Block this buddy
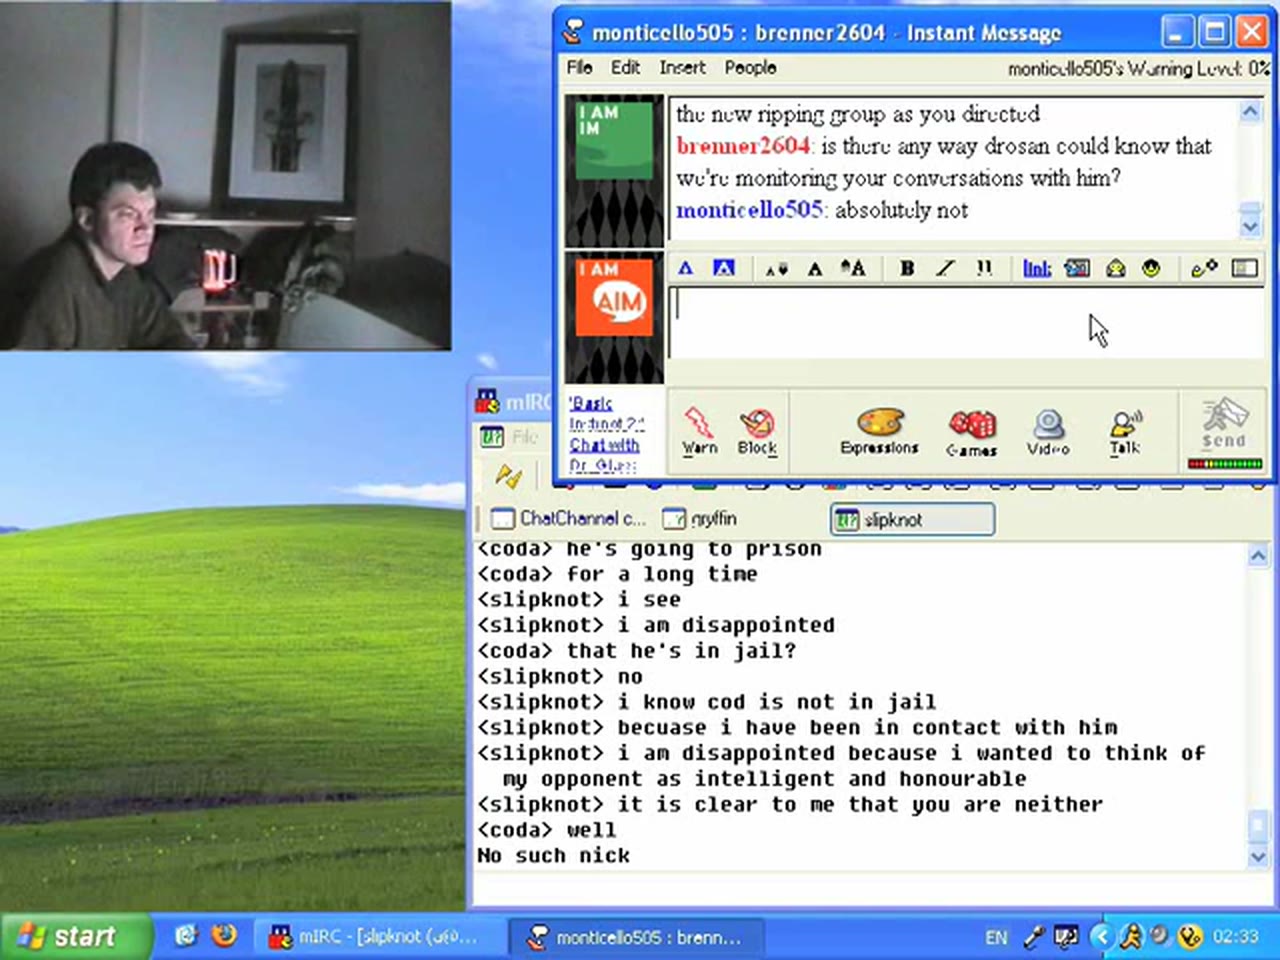 pos(757,431)
